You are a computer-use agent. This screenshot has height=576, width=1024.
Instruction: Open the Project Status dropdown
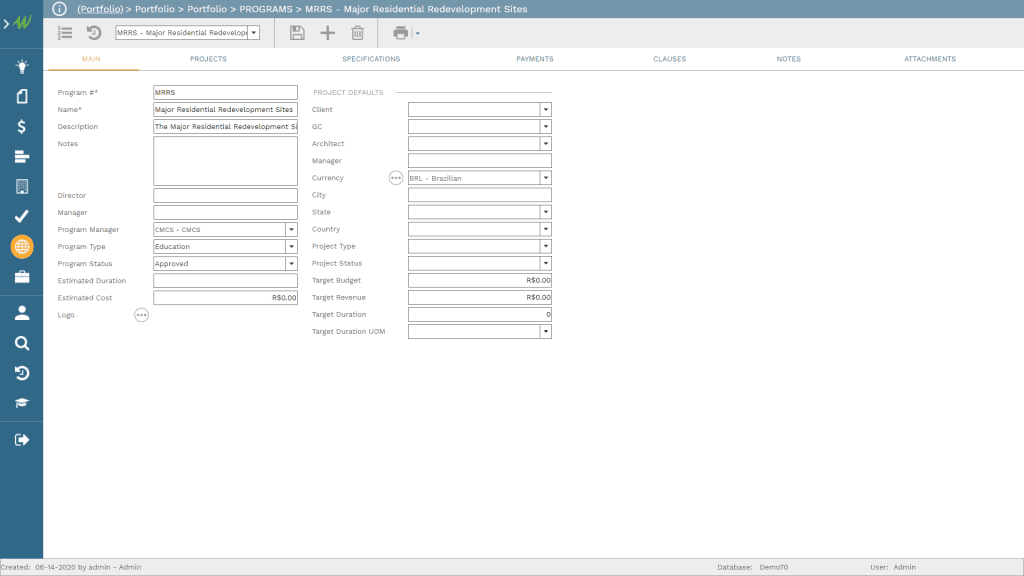point(545,263)
